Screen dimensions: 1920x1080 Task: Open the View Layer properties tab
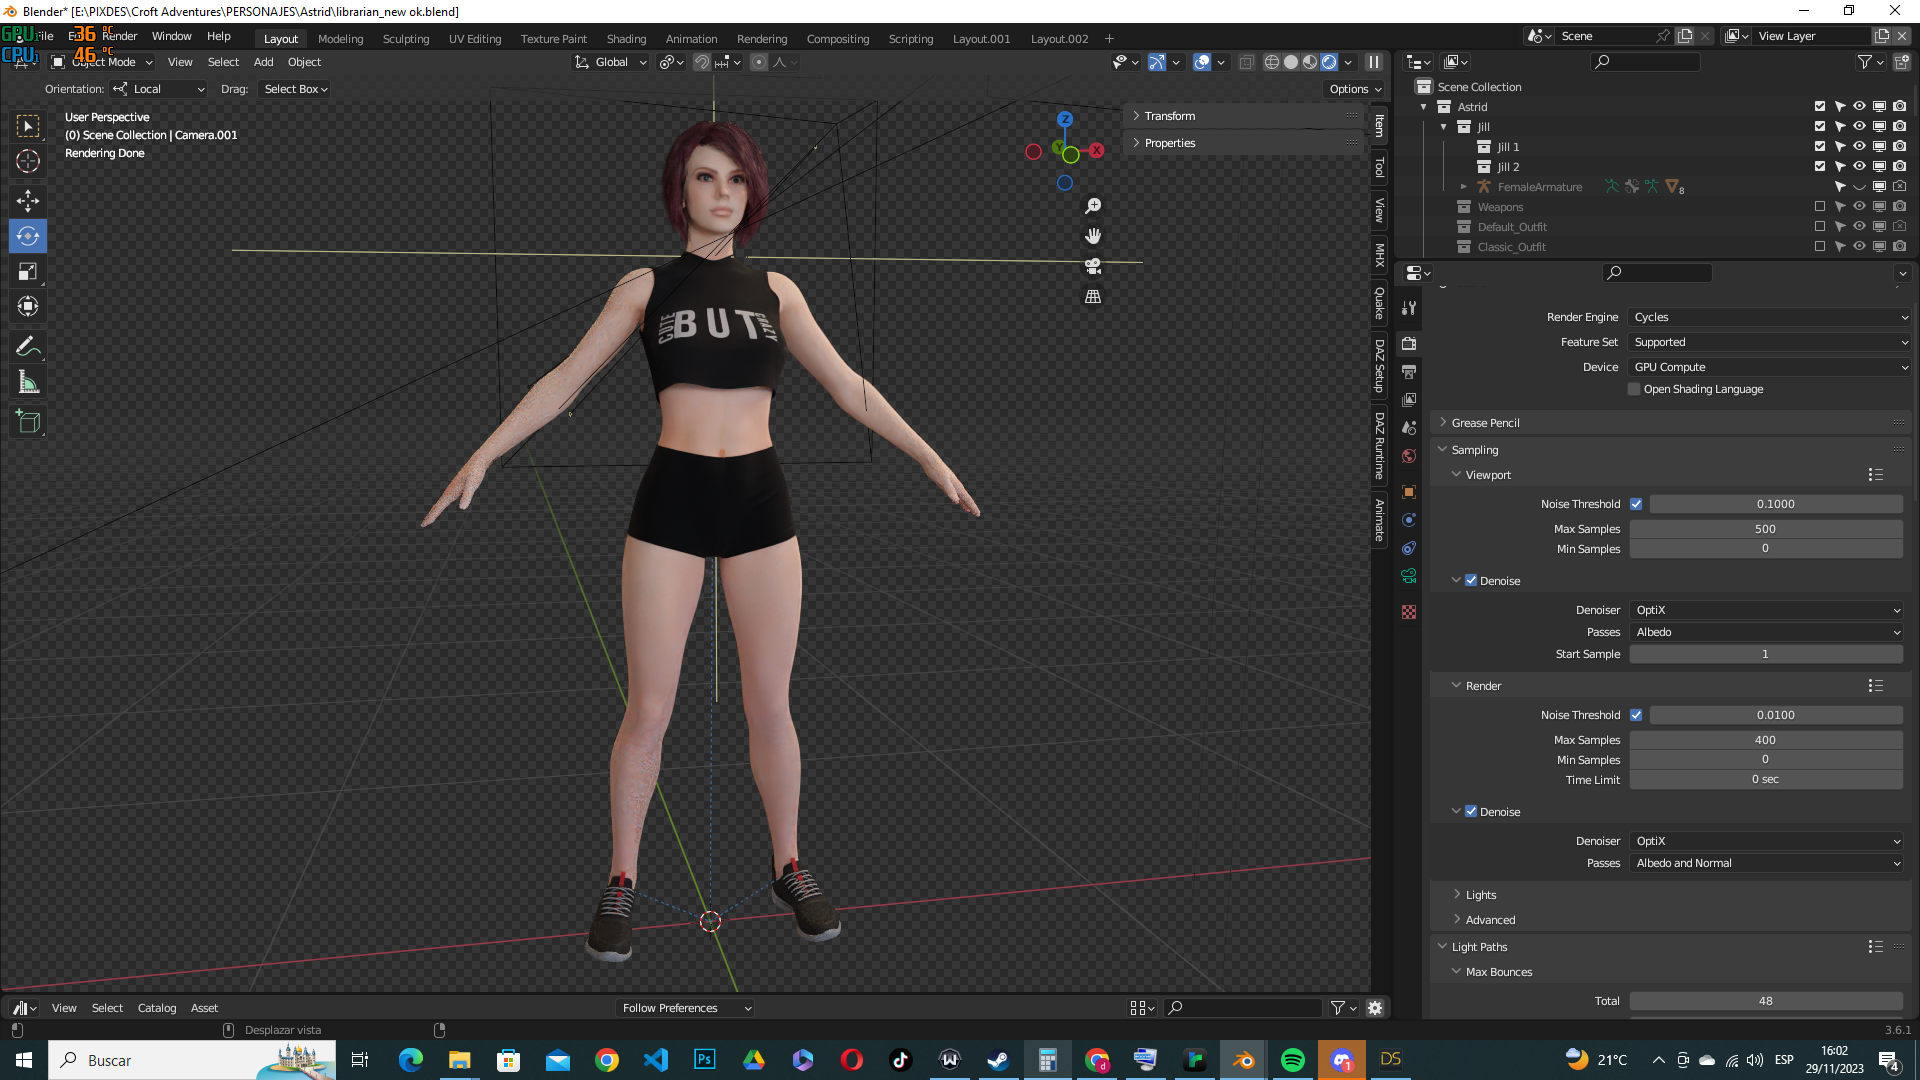1409,399
